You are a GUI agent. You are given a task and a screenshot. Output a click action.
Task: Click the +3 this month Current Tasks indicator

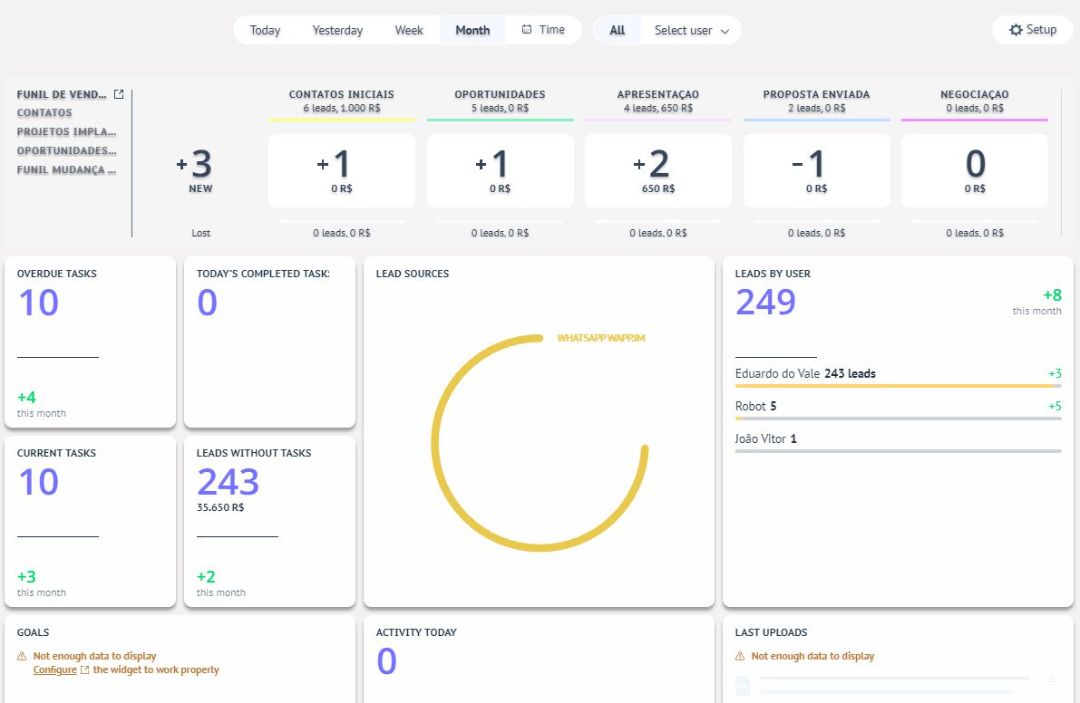click(x=41, y=583)
